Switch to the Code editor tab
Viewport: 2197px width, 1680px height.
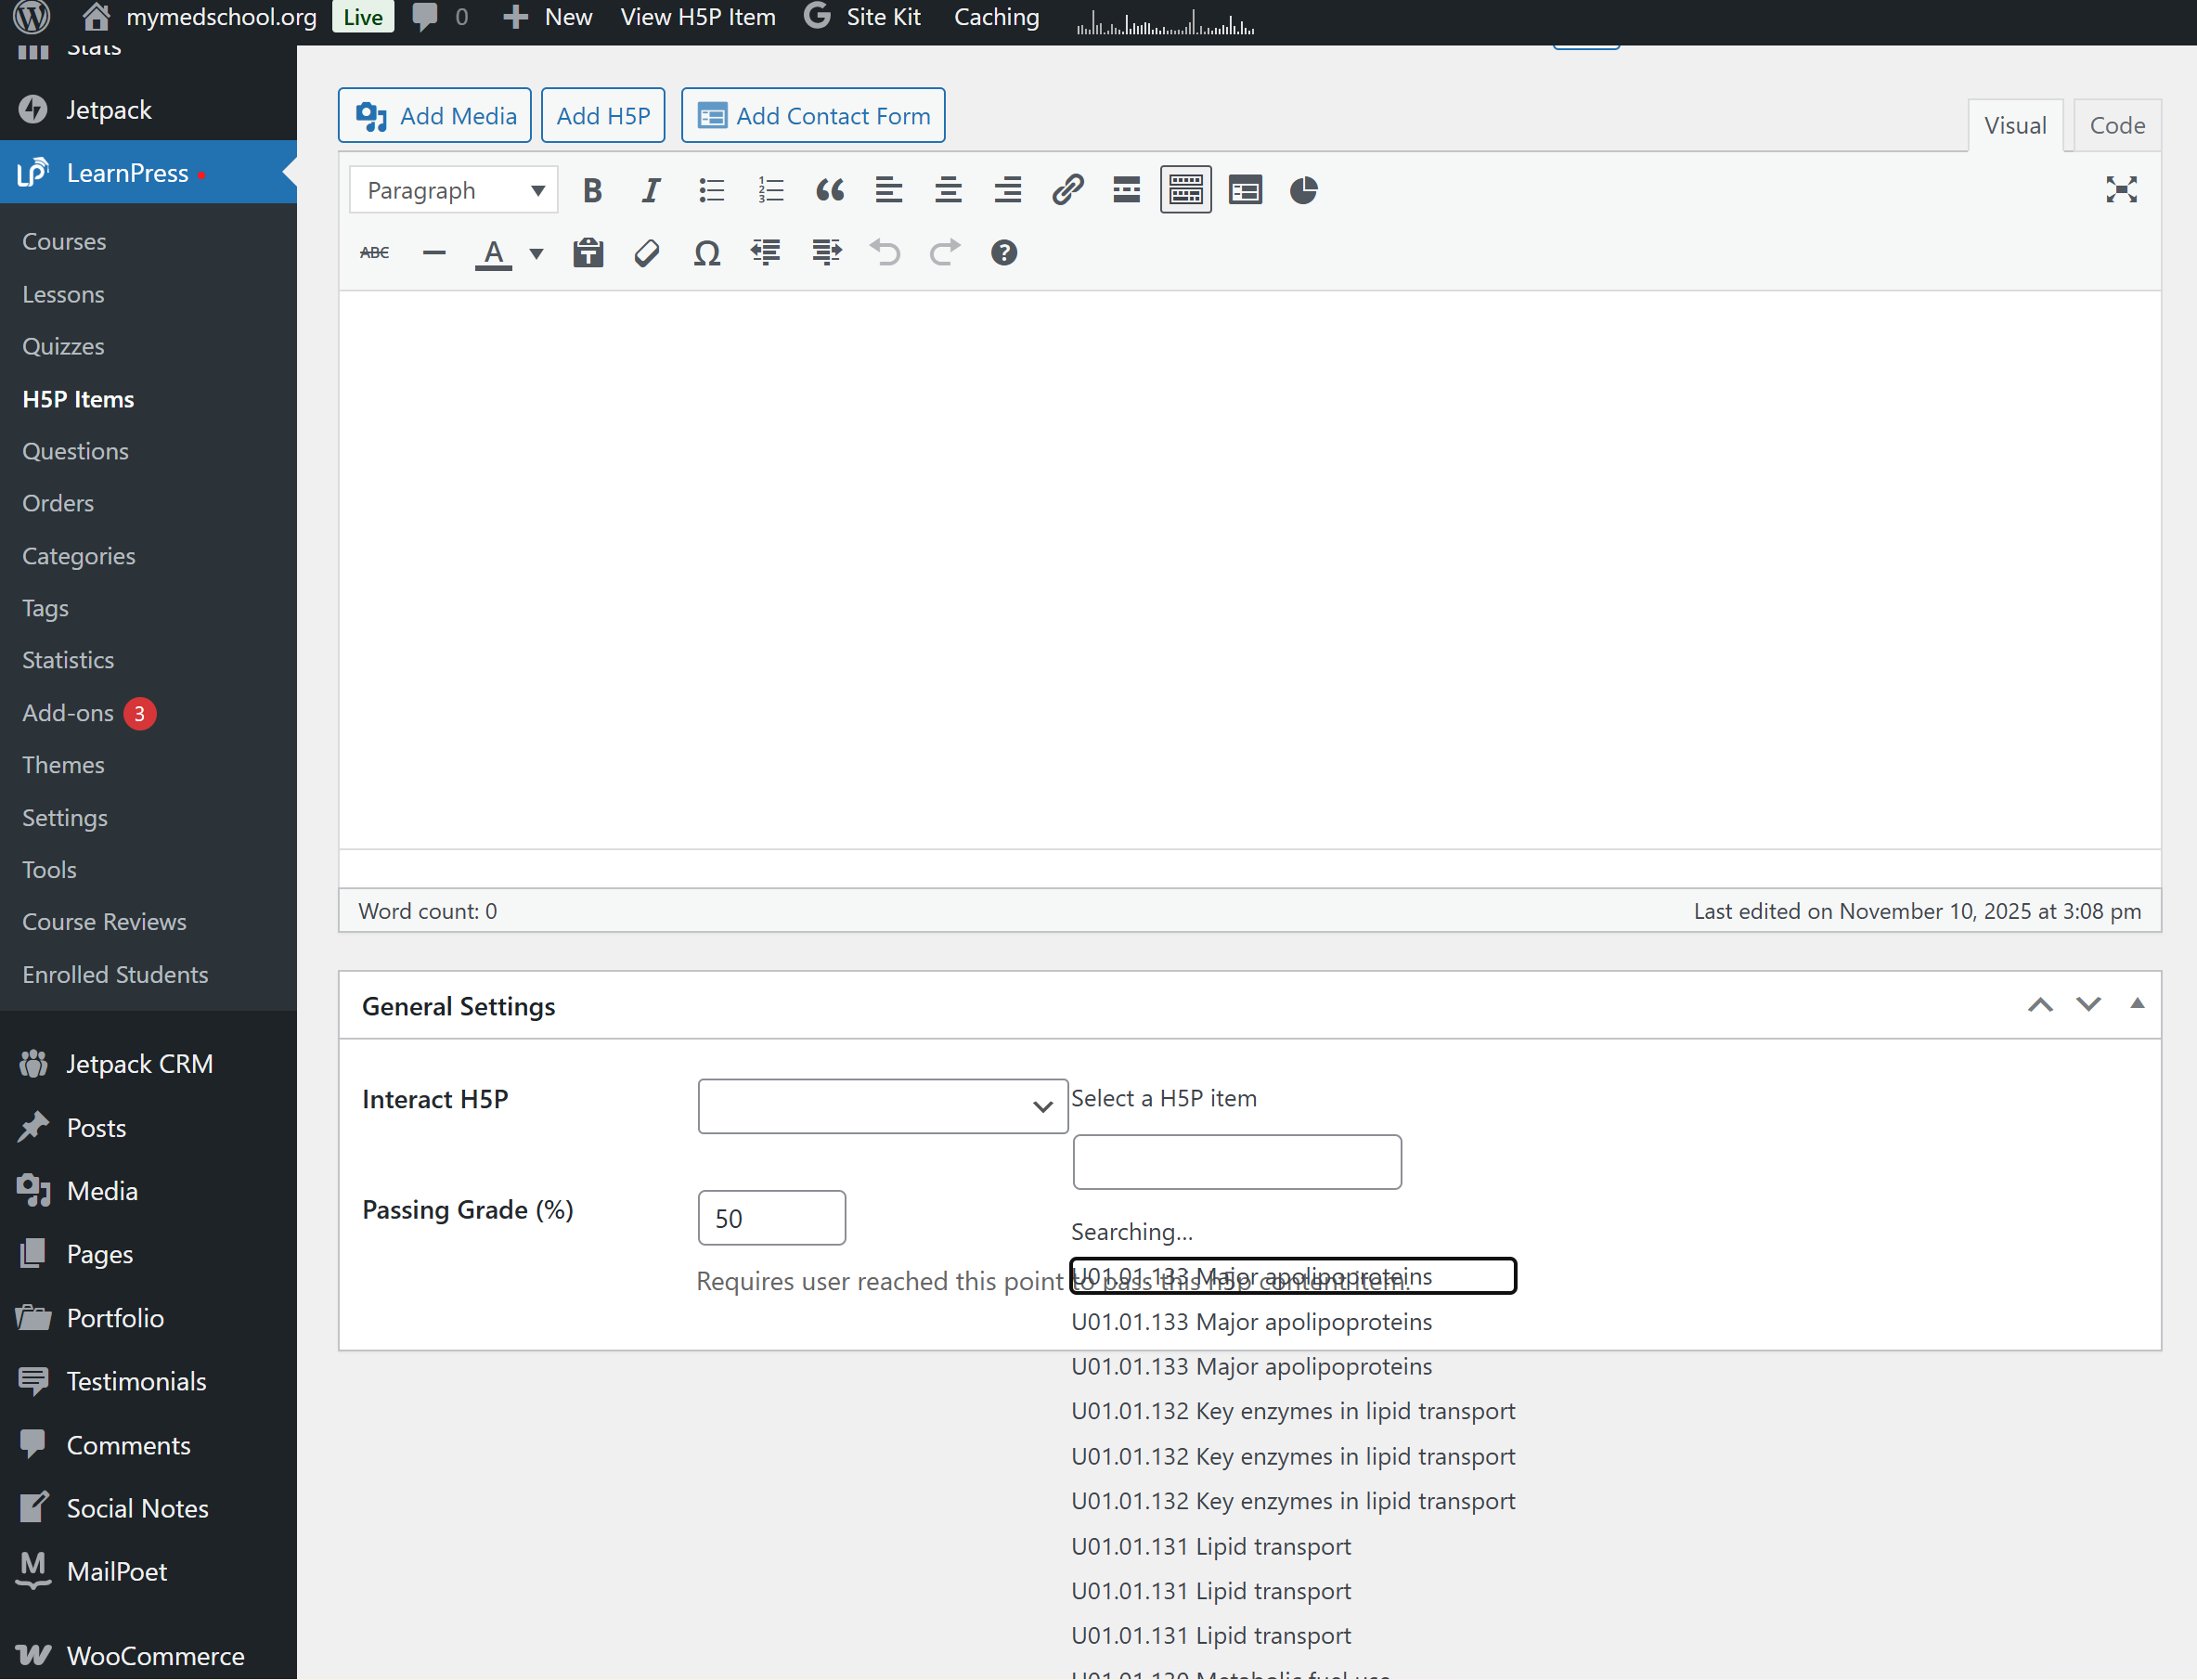[2116, 126]
